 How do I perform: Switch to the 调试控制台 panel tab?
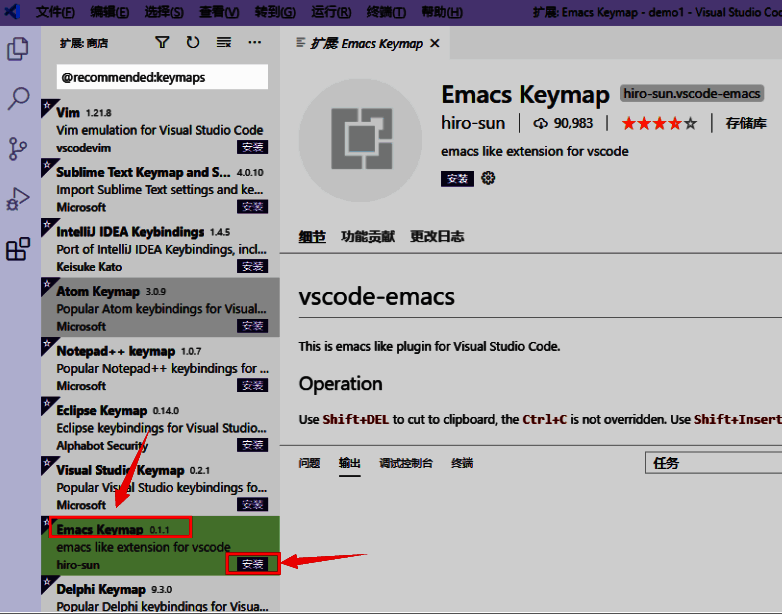point(406,463)
